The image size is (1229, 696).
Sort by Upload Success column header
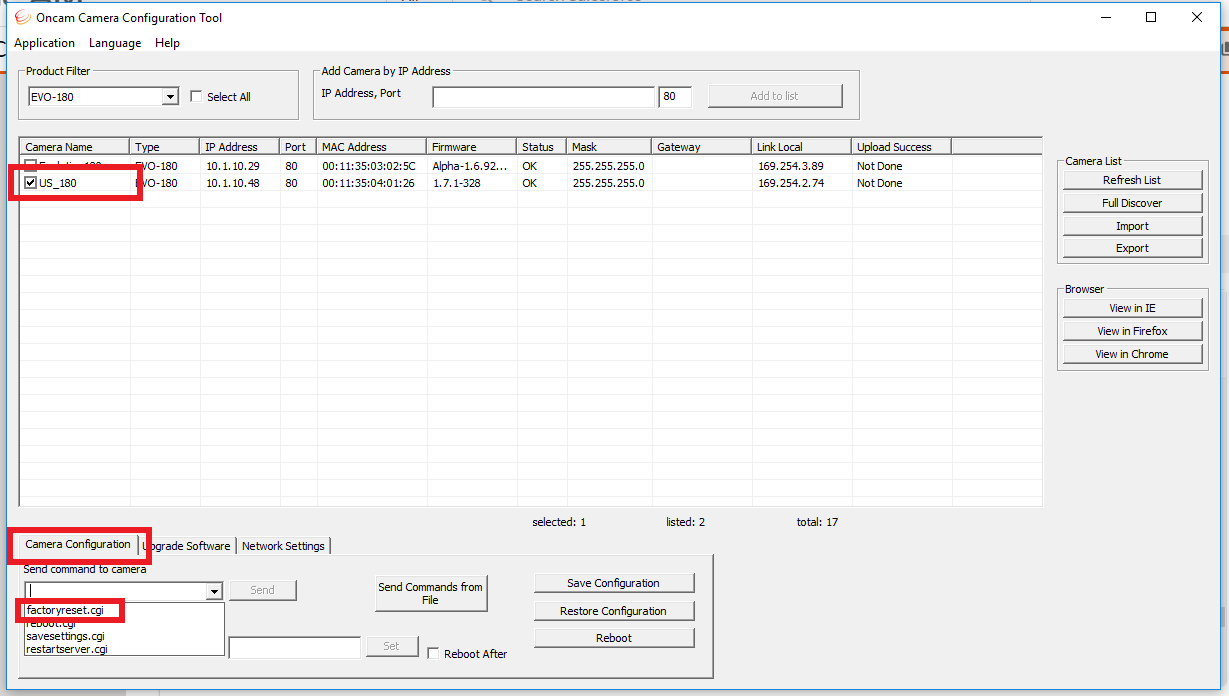tap(901, 147)
